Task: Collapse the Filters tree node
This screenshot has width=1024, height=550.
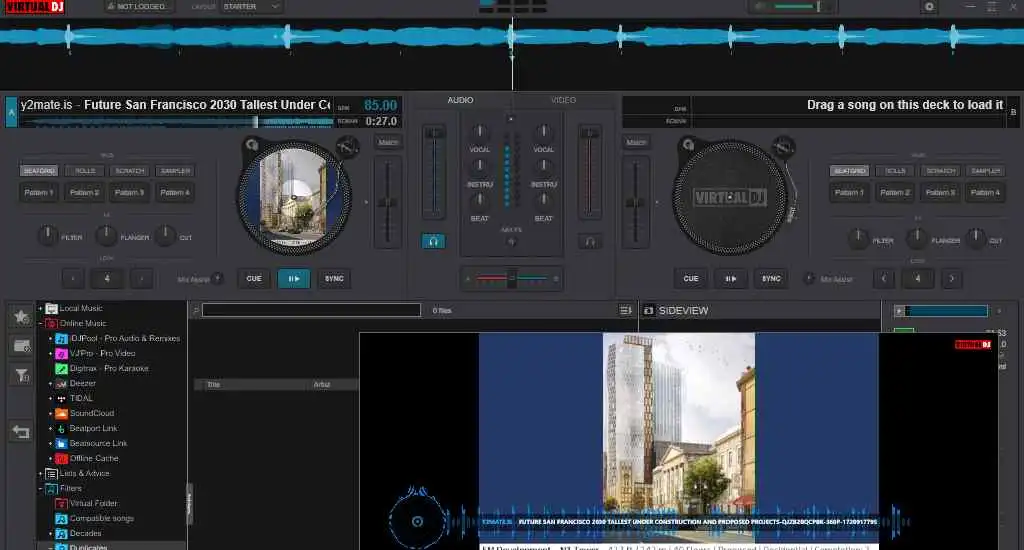Action: 40,489
